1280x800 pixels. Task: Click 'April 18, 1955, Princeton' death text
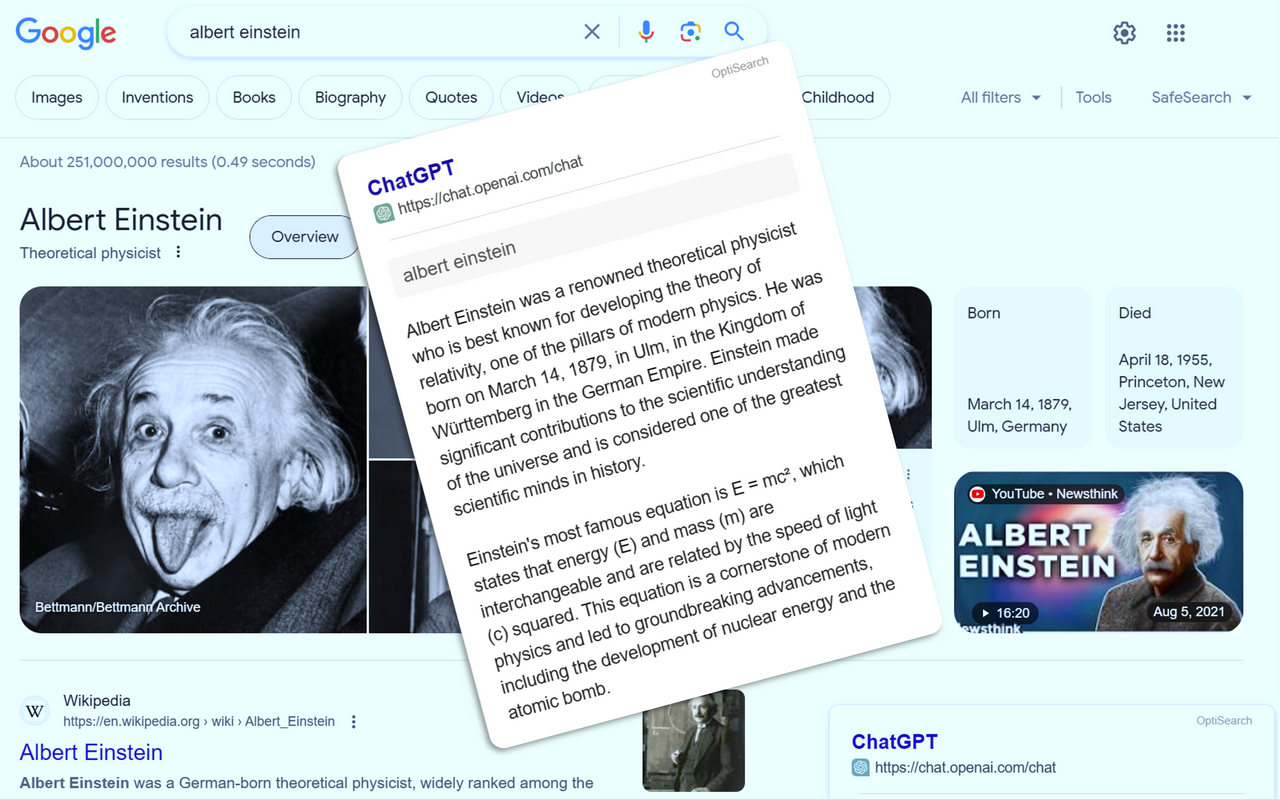pyautogui.click(x=1172, y=393)
